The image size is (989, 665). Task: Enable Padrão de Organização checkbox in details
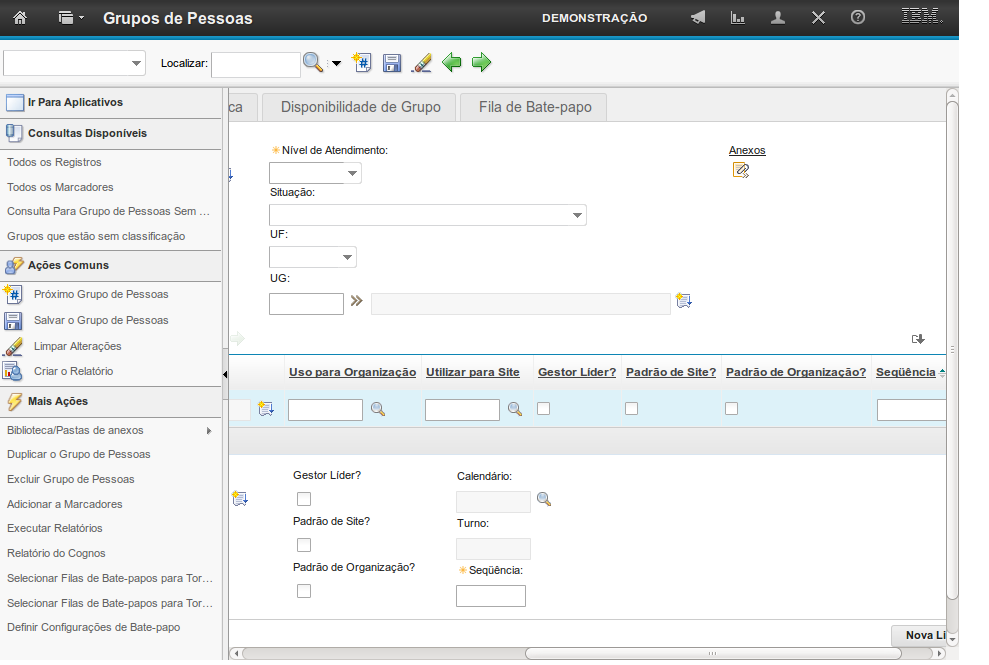304,591
